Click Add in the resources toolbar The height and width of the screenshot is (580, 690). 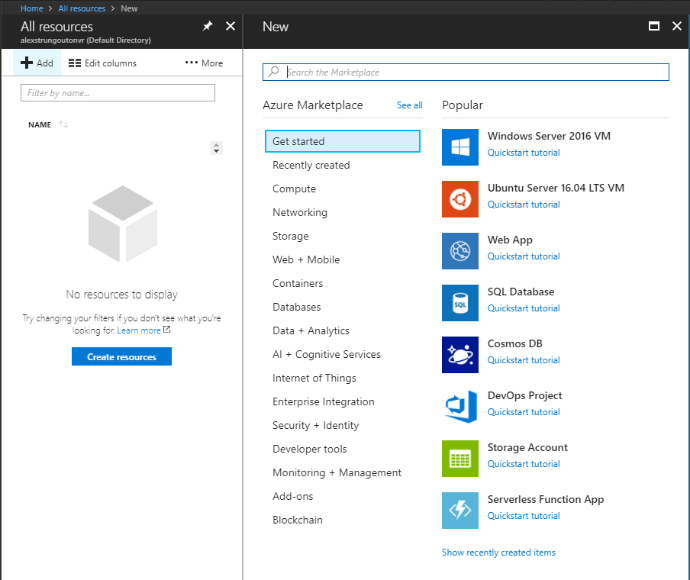tap(37, 63)
